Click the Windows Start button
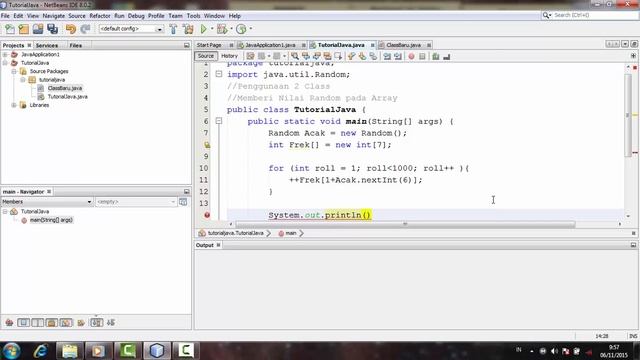 tap(11, 350)
